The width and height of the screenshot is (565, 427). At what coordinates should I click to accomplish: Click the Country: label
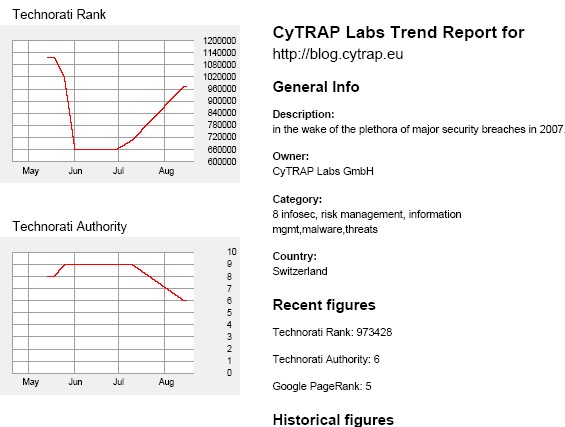point(294,256)
